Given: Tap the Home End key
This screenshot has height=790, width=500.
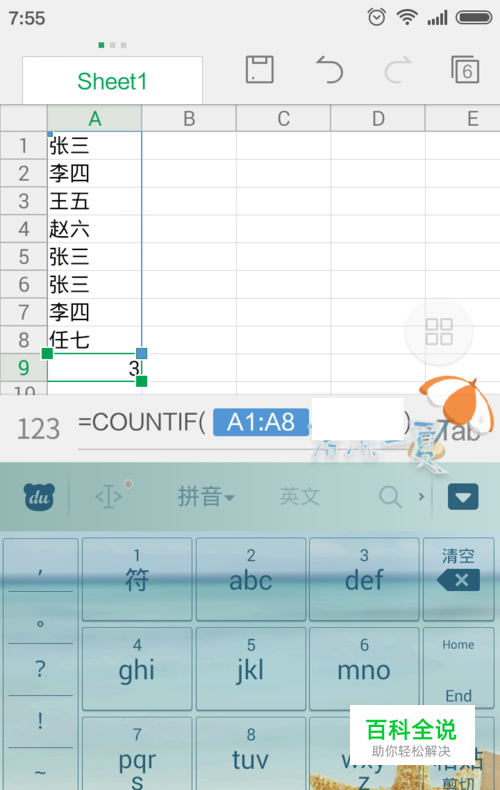Looking at the screenshot, I should point(459,669).
